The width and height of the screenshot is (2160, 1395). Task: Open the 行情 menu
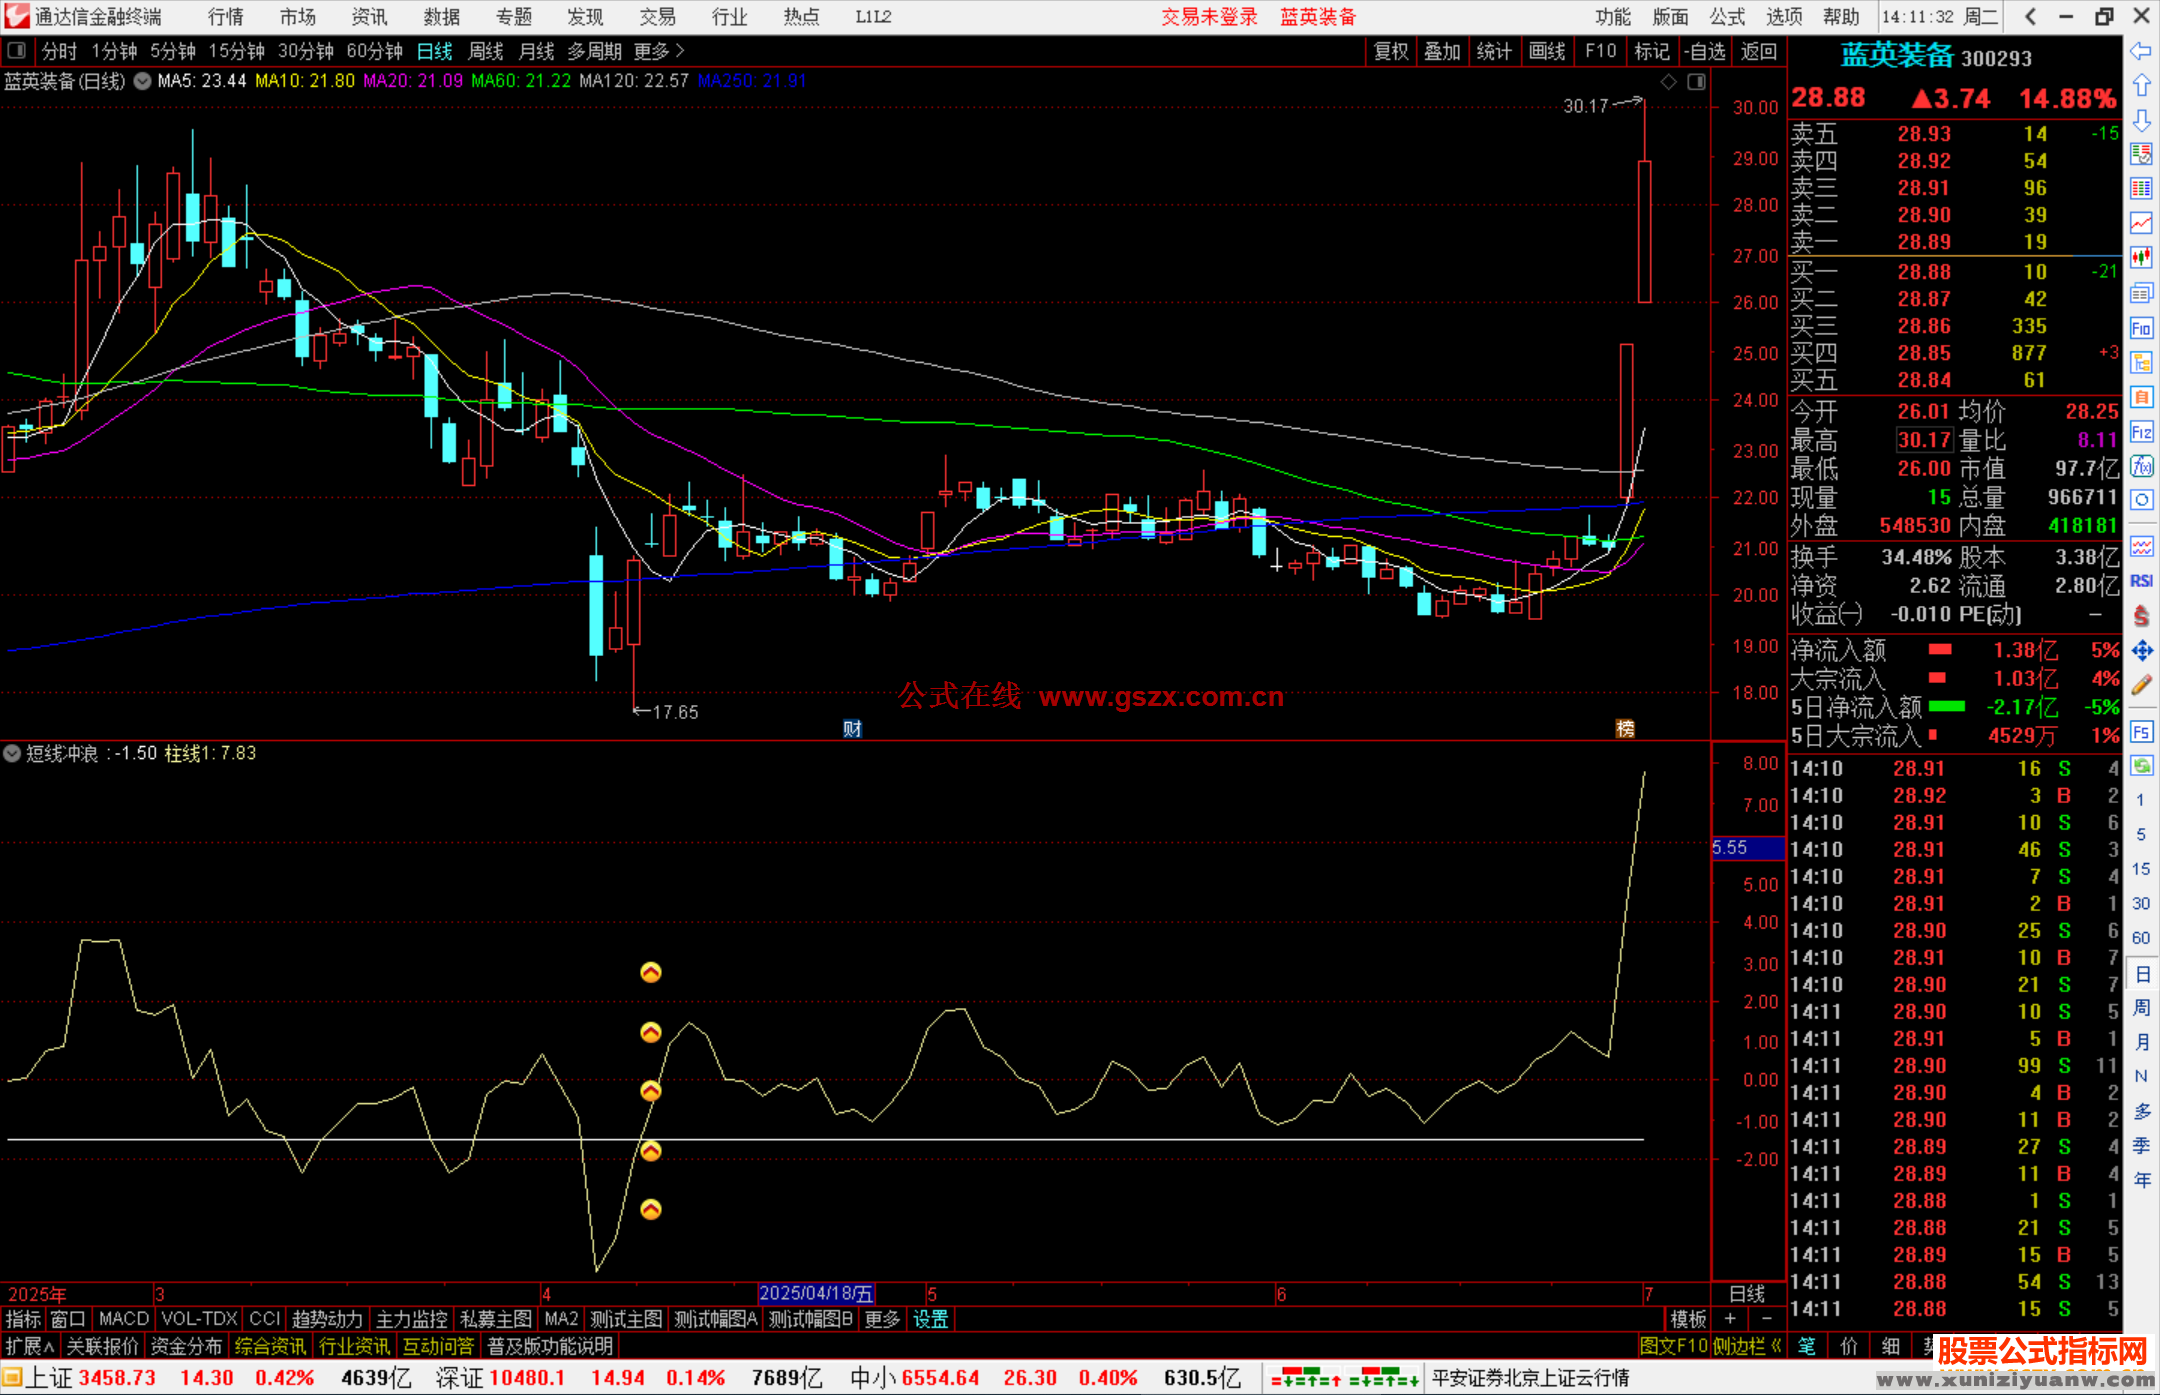coord(225,17)
